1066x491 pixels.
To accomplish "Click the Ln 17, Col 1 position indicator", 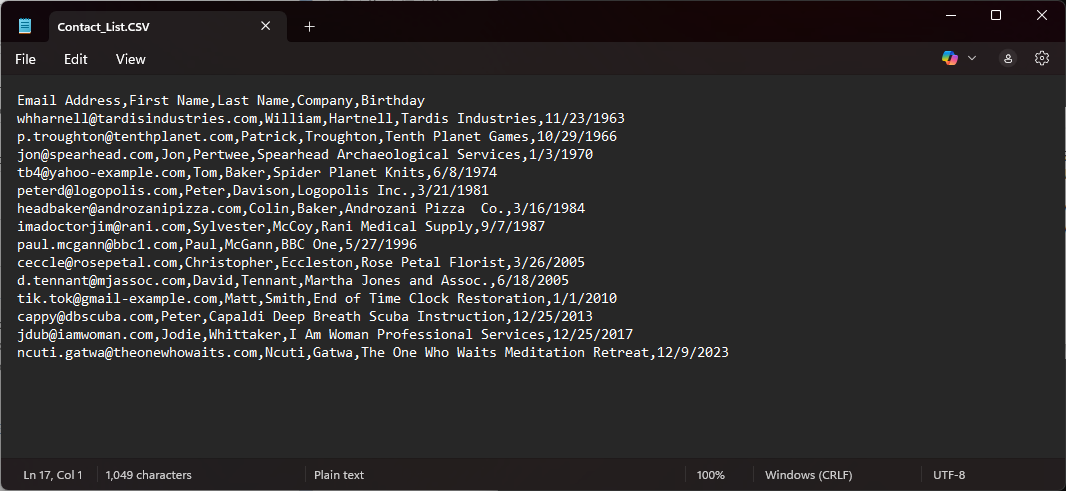I will [x=53, y=475].
